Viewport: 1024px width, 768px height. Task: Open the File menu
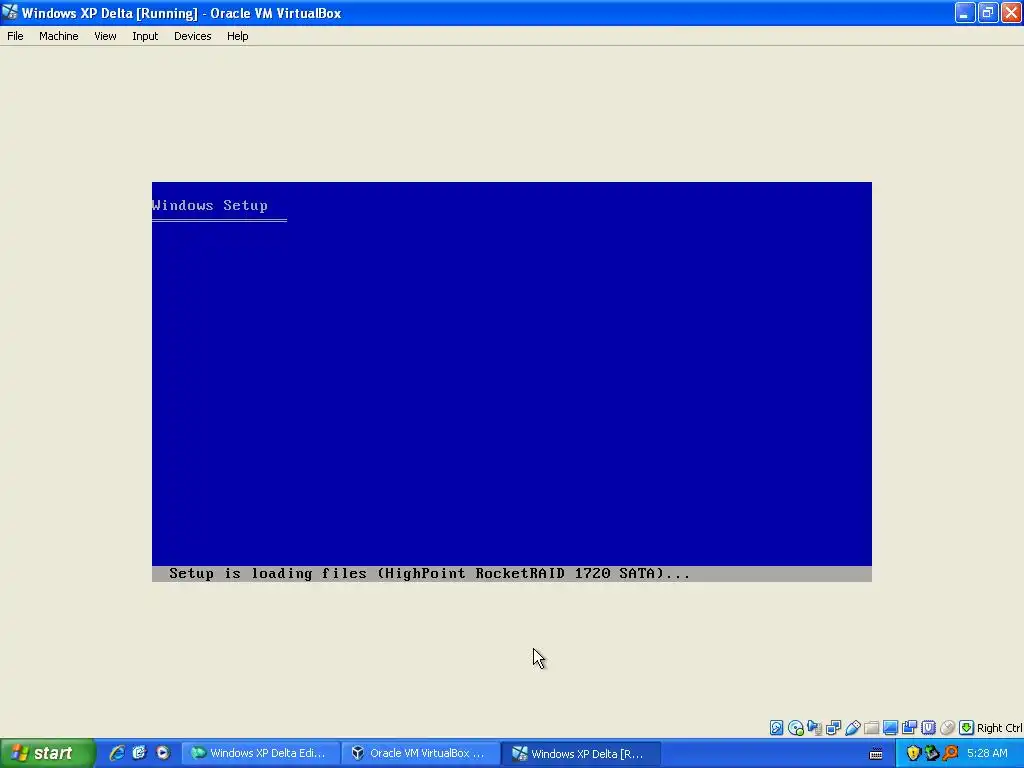coord(15,36)
